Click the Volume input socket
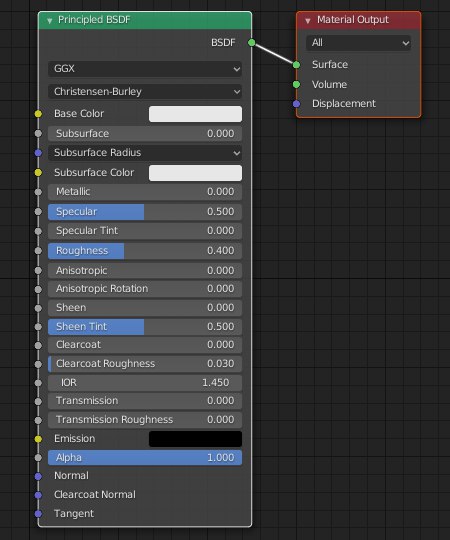The height and width of the screenshot is (540, 450). (296, 84)
